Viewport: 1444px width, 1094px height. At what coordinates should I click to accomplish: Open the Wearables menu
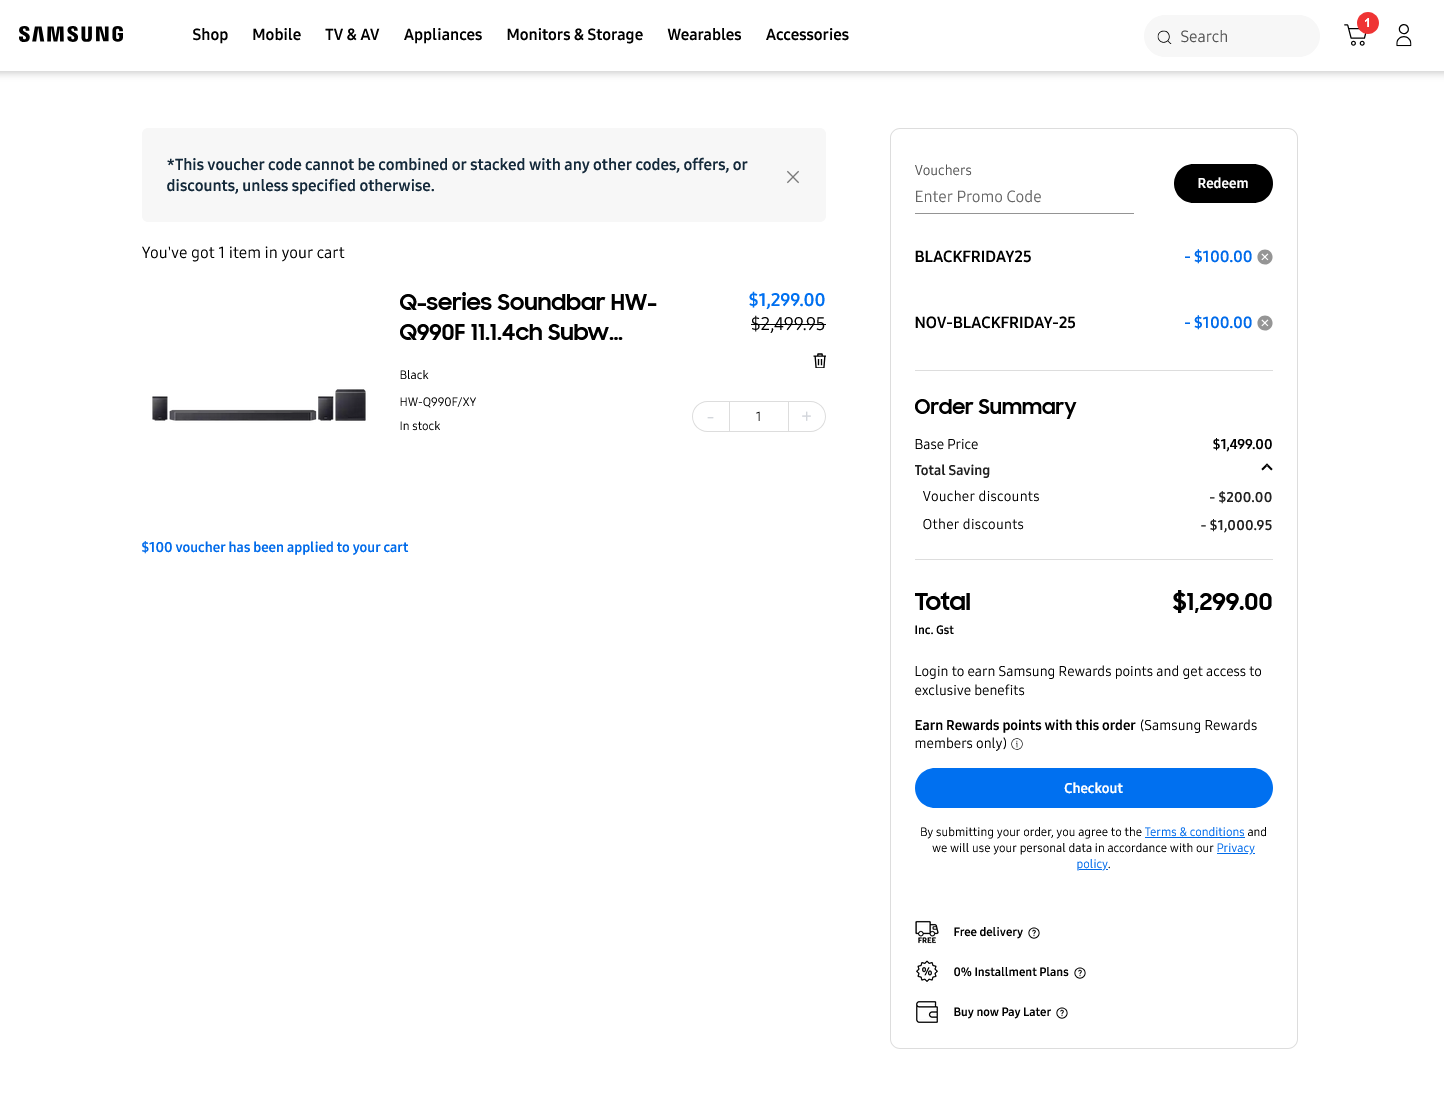click(x=704, y=35)
